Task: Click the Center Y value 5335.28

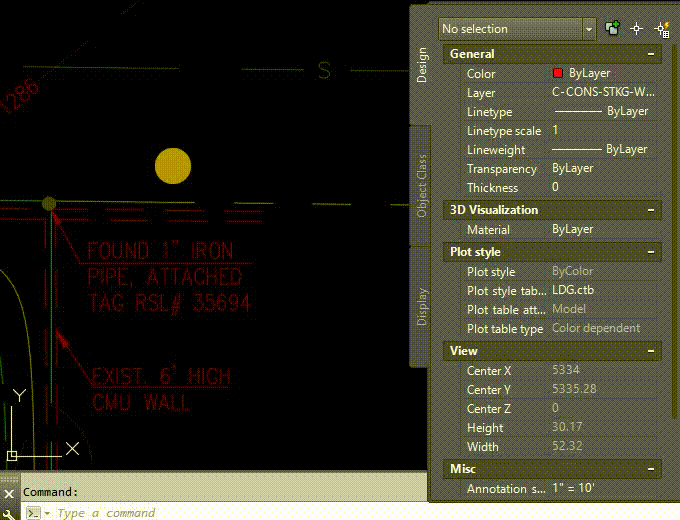Action: 574,389
